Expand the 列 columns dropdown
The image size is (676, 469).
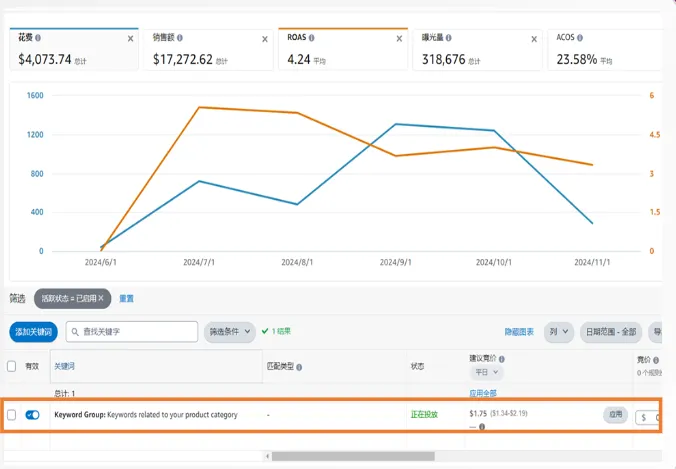tap(558, 332)
